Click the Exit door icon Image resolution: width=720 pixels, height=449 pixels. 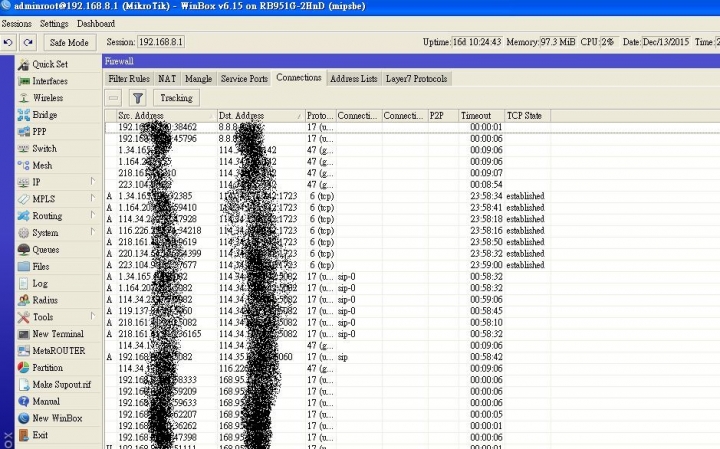(23, 435)
